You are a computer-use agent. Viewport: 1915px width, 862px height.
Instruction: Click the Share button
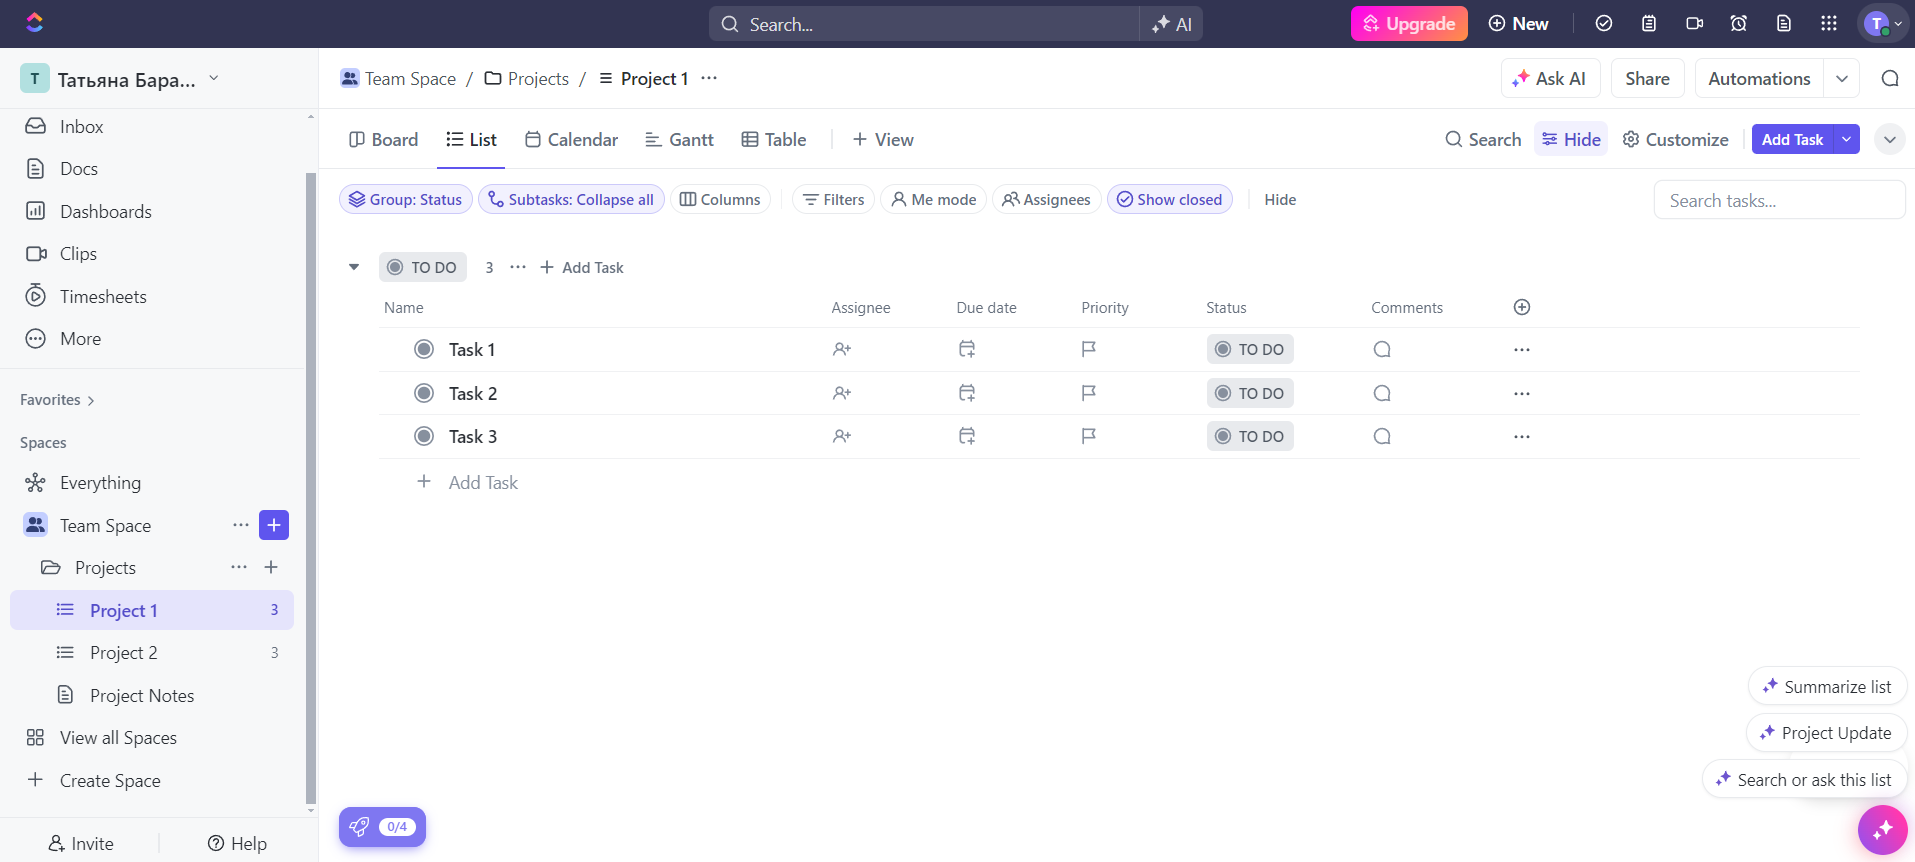pyautogui.click(x=1647, y=78)
